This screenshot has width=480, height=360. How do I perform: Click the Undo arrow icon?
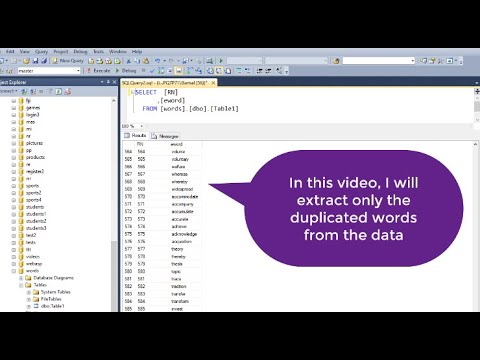[x=157, y=61]
